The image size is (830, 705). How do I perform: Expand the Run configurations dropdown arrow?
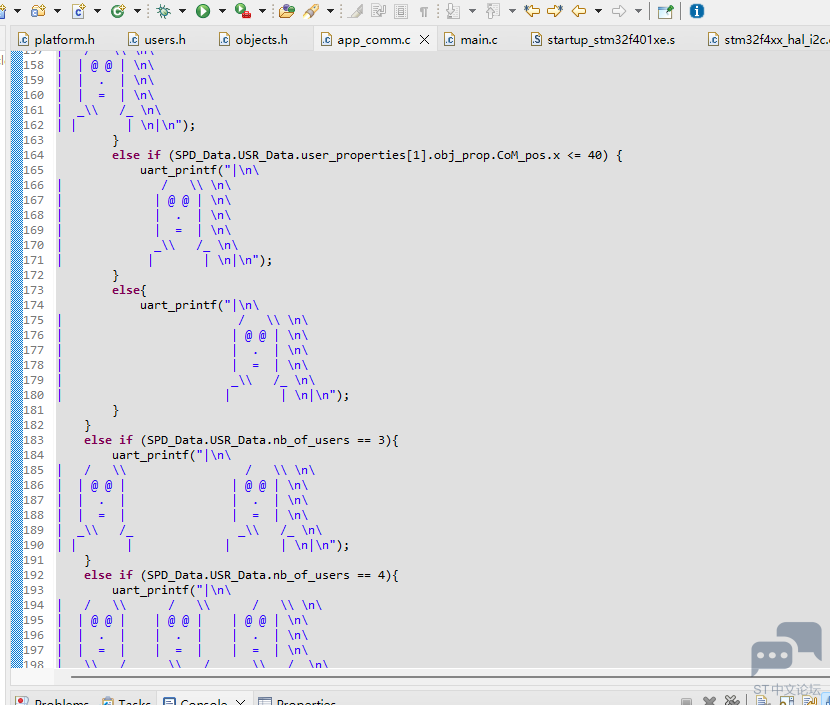(221, 11)
